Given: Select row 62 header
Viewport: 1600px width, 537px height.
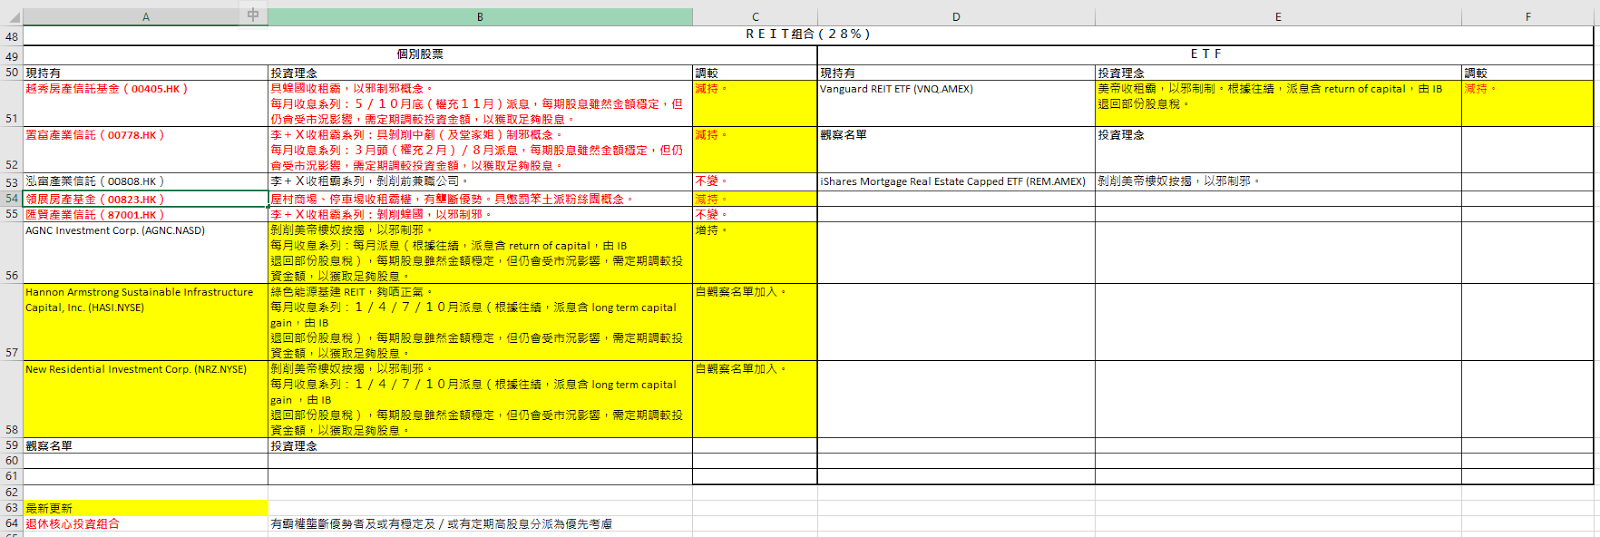Looking at the screenshot, I should point(11,492).
